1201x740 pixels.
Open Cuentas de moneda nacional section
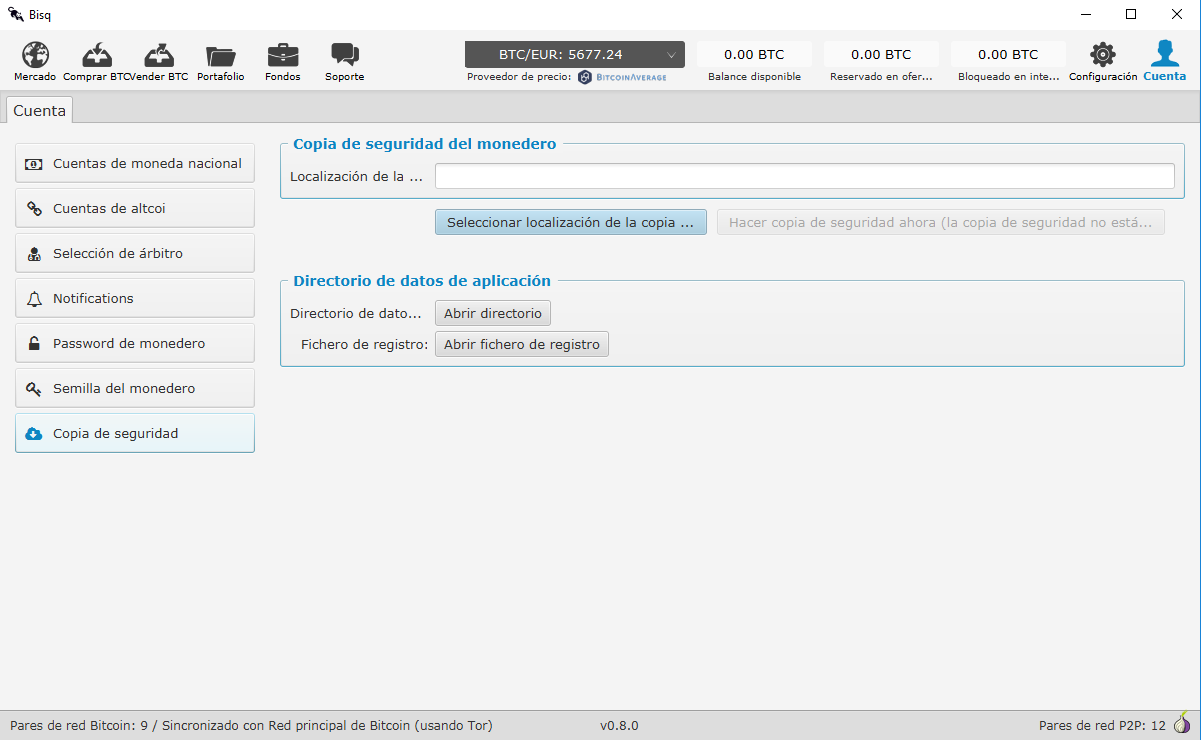pyautogui.click(x=135, y=163)
